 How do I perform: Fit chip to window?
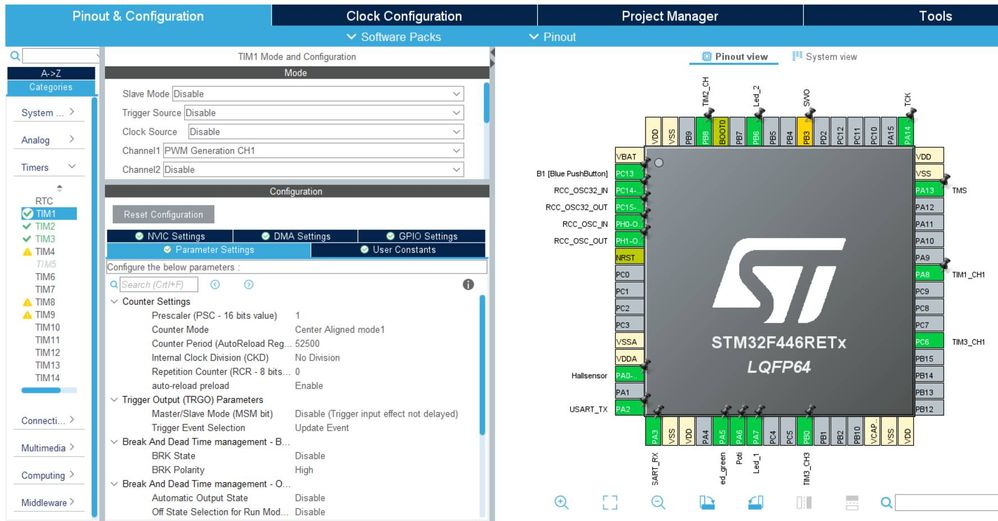point(610,503)
